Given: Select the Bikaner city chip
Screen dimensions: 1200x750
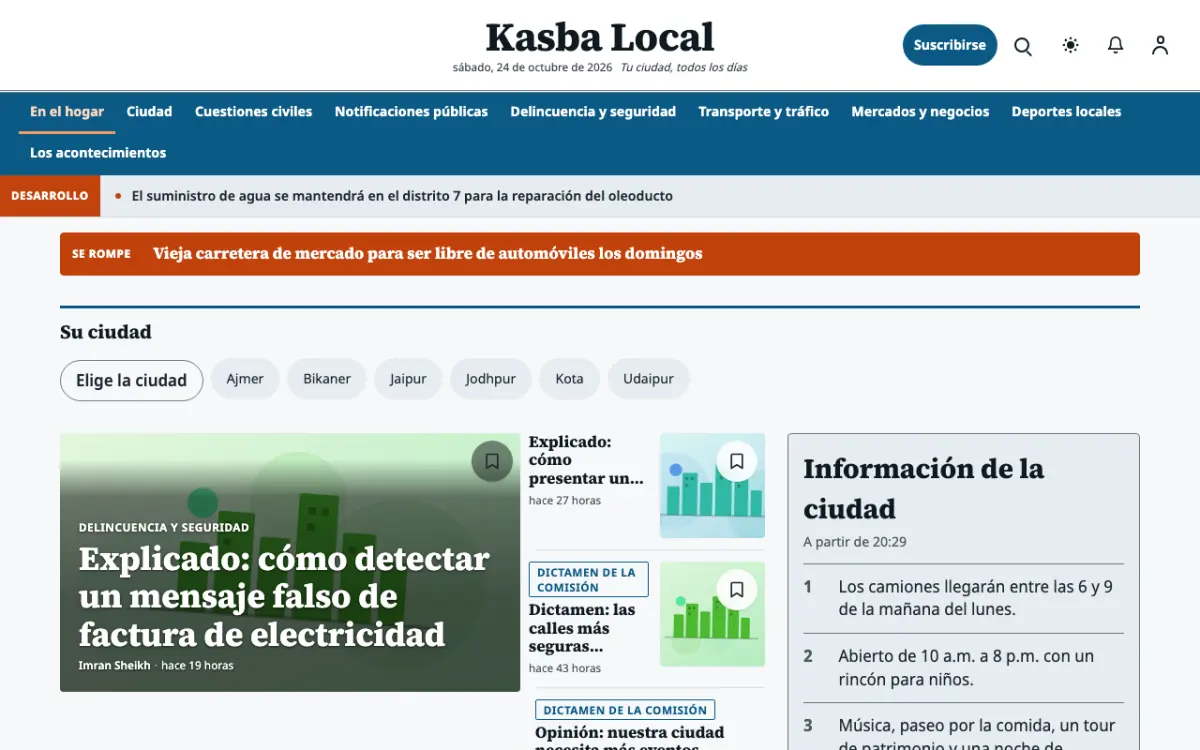Looking at the screenshot, I should (327, 379).
